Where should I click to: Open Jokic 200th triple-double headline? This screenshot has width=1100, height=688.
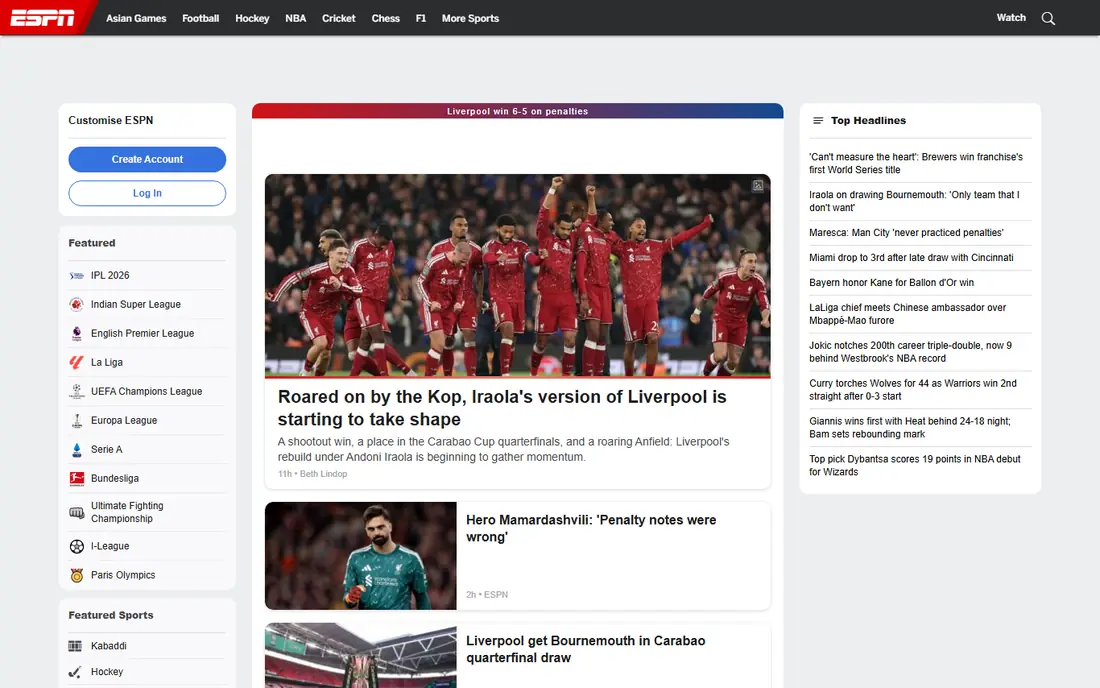(x=911, y=352)
